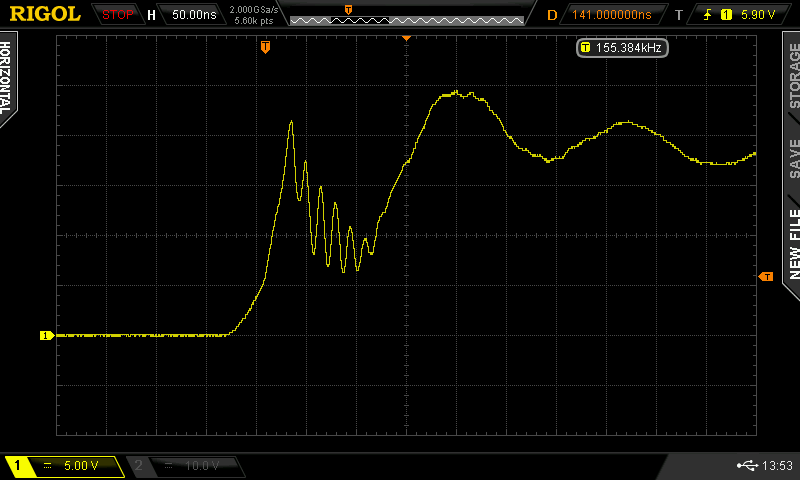Click the 2.000GSa/s sample rate readout

point(254,9)
